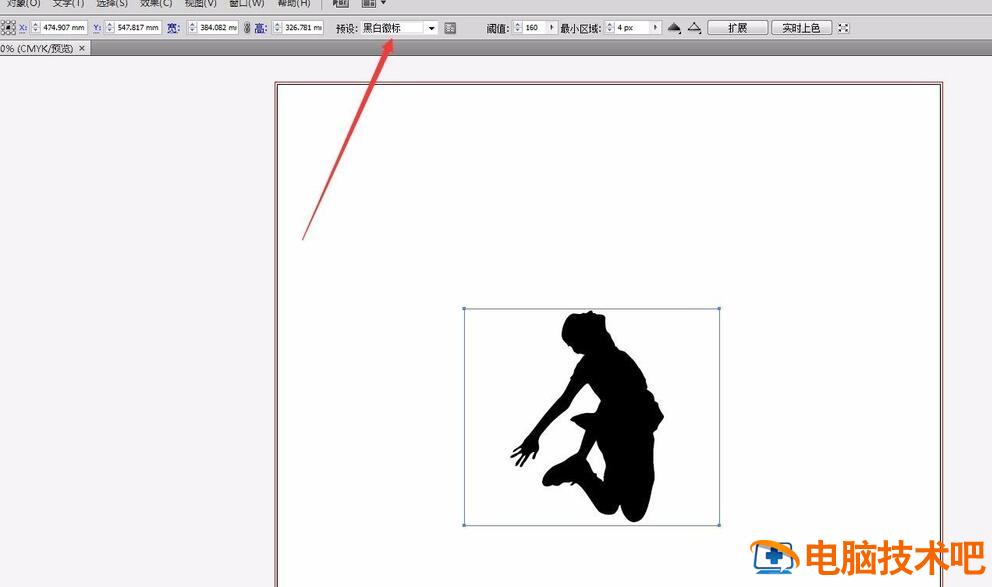Click the 高 height stepper arrows
Image resolution: width=992 pixels, height=587 pixels.
pyautogui.click(x=277, y=28)
